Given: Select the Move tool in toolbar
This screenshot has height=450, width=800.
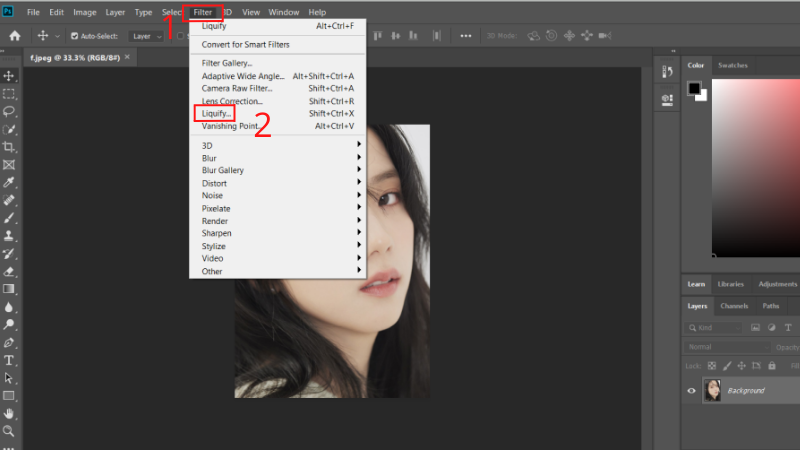Looking at the screenshot, I should coord(9,76).
